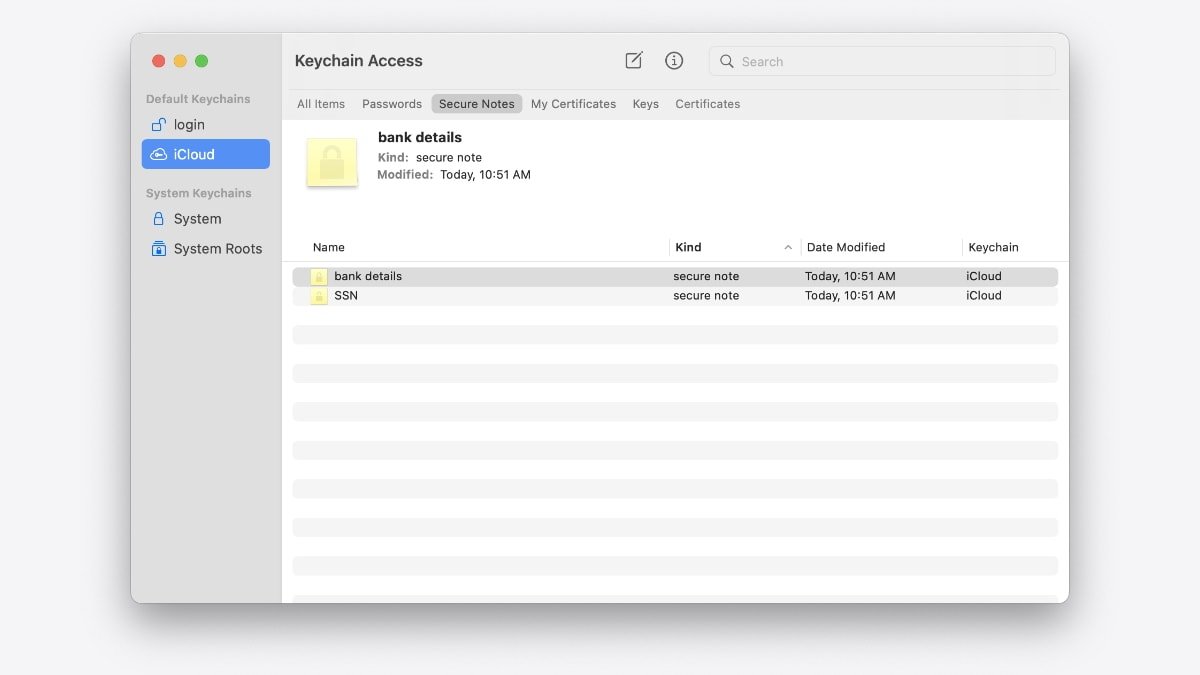Click the Kind value in preview header
1200x675 pixels.
[449, 157]
